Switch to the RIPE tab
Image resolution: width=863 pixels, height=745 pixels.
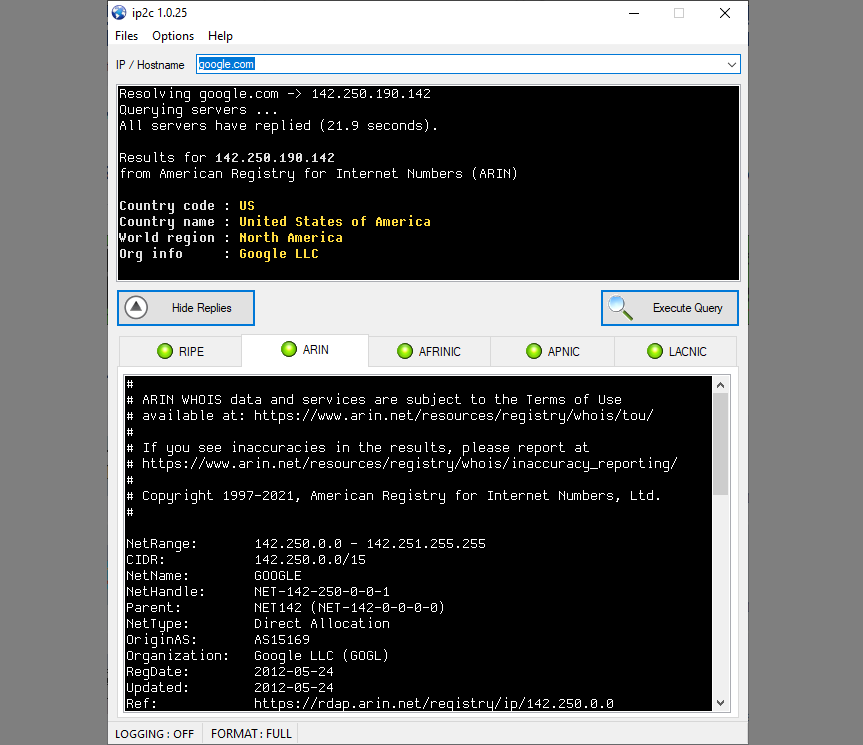[180, 351]
